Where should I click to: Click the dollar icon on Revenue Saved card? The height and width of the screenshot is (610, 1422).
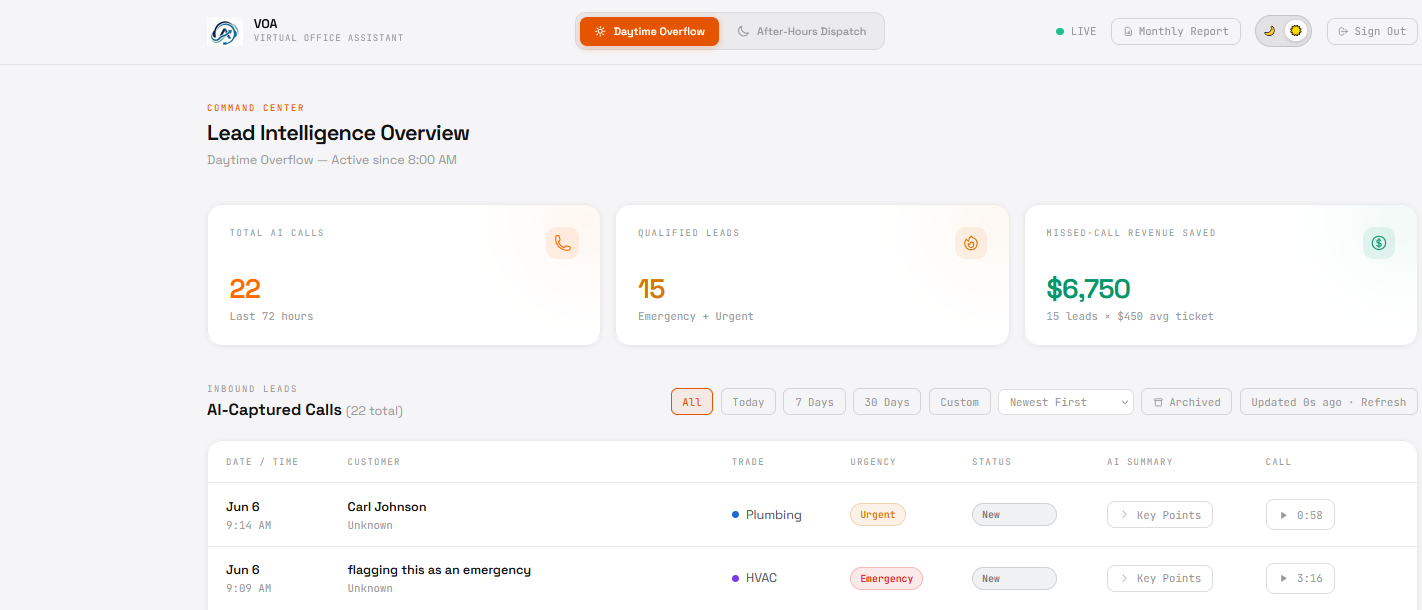pos(1379,243)
